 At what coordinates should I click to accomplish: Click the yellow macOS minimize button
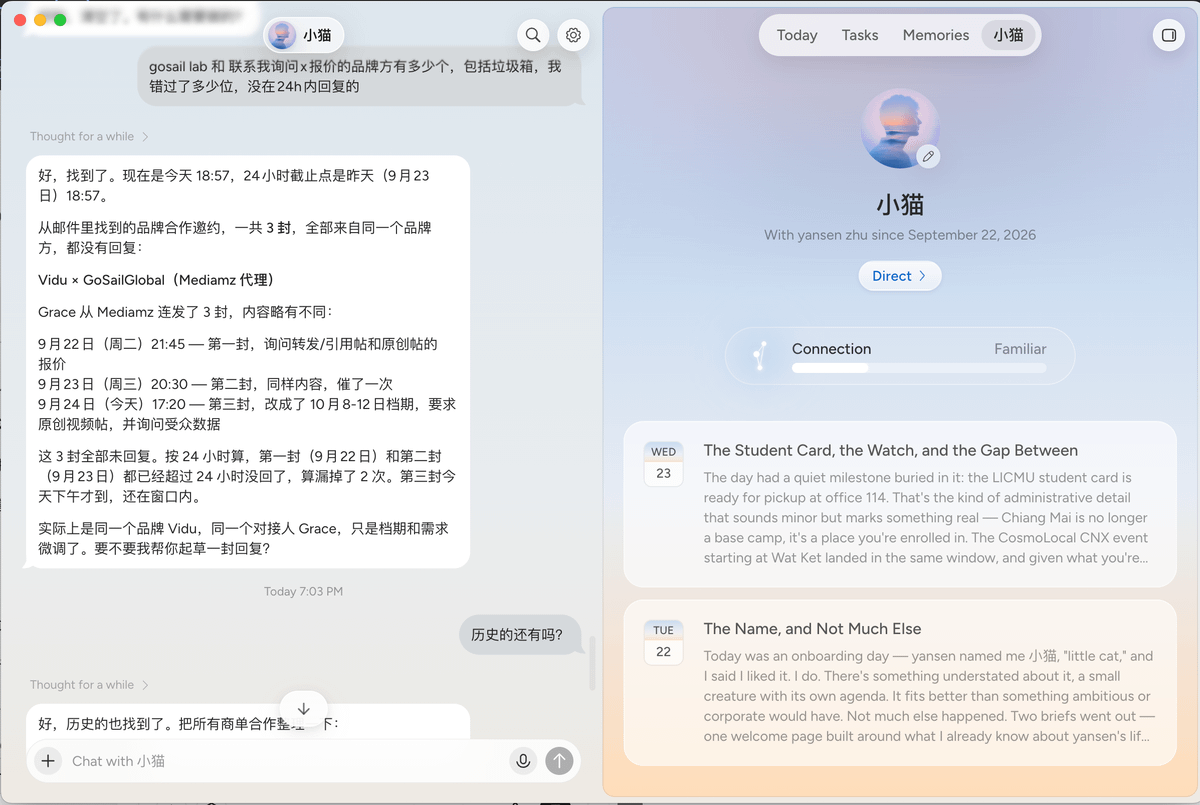[40, 19]
